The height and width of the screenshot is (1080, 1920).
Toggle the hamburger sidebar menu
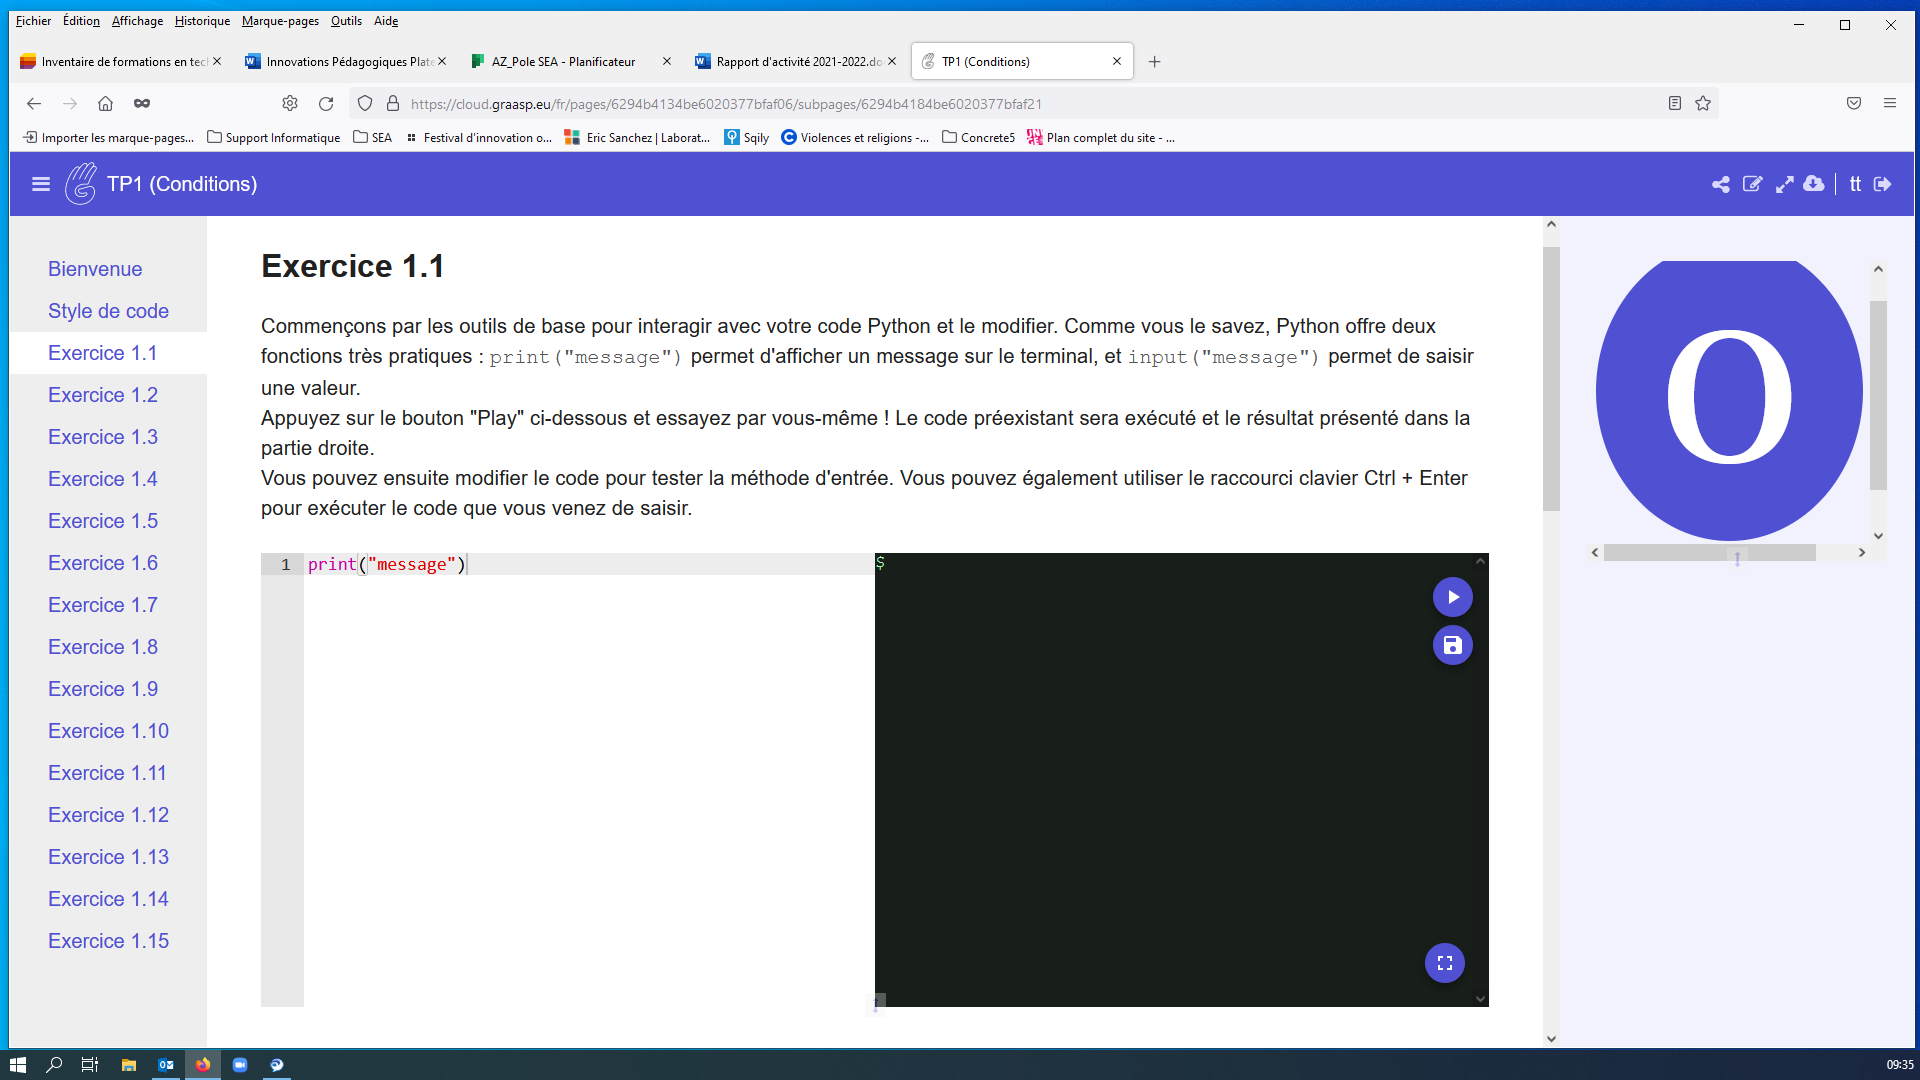point(41,184)
